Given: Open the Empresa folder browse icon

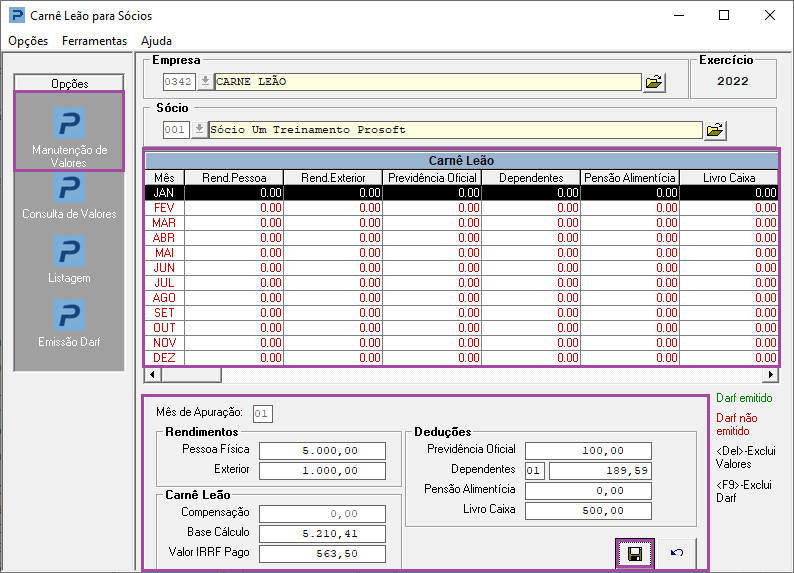Looking at the screenshot, I should point(654,82).
